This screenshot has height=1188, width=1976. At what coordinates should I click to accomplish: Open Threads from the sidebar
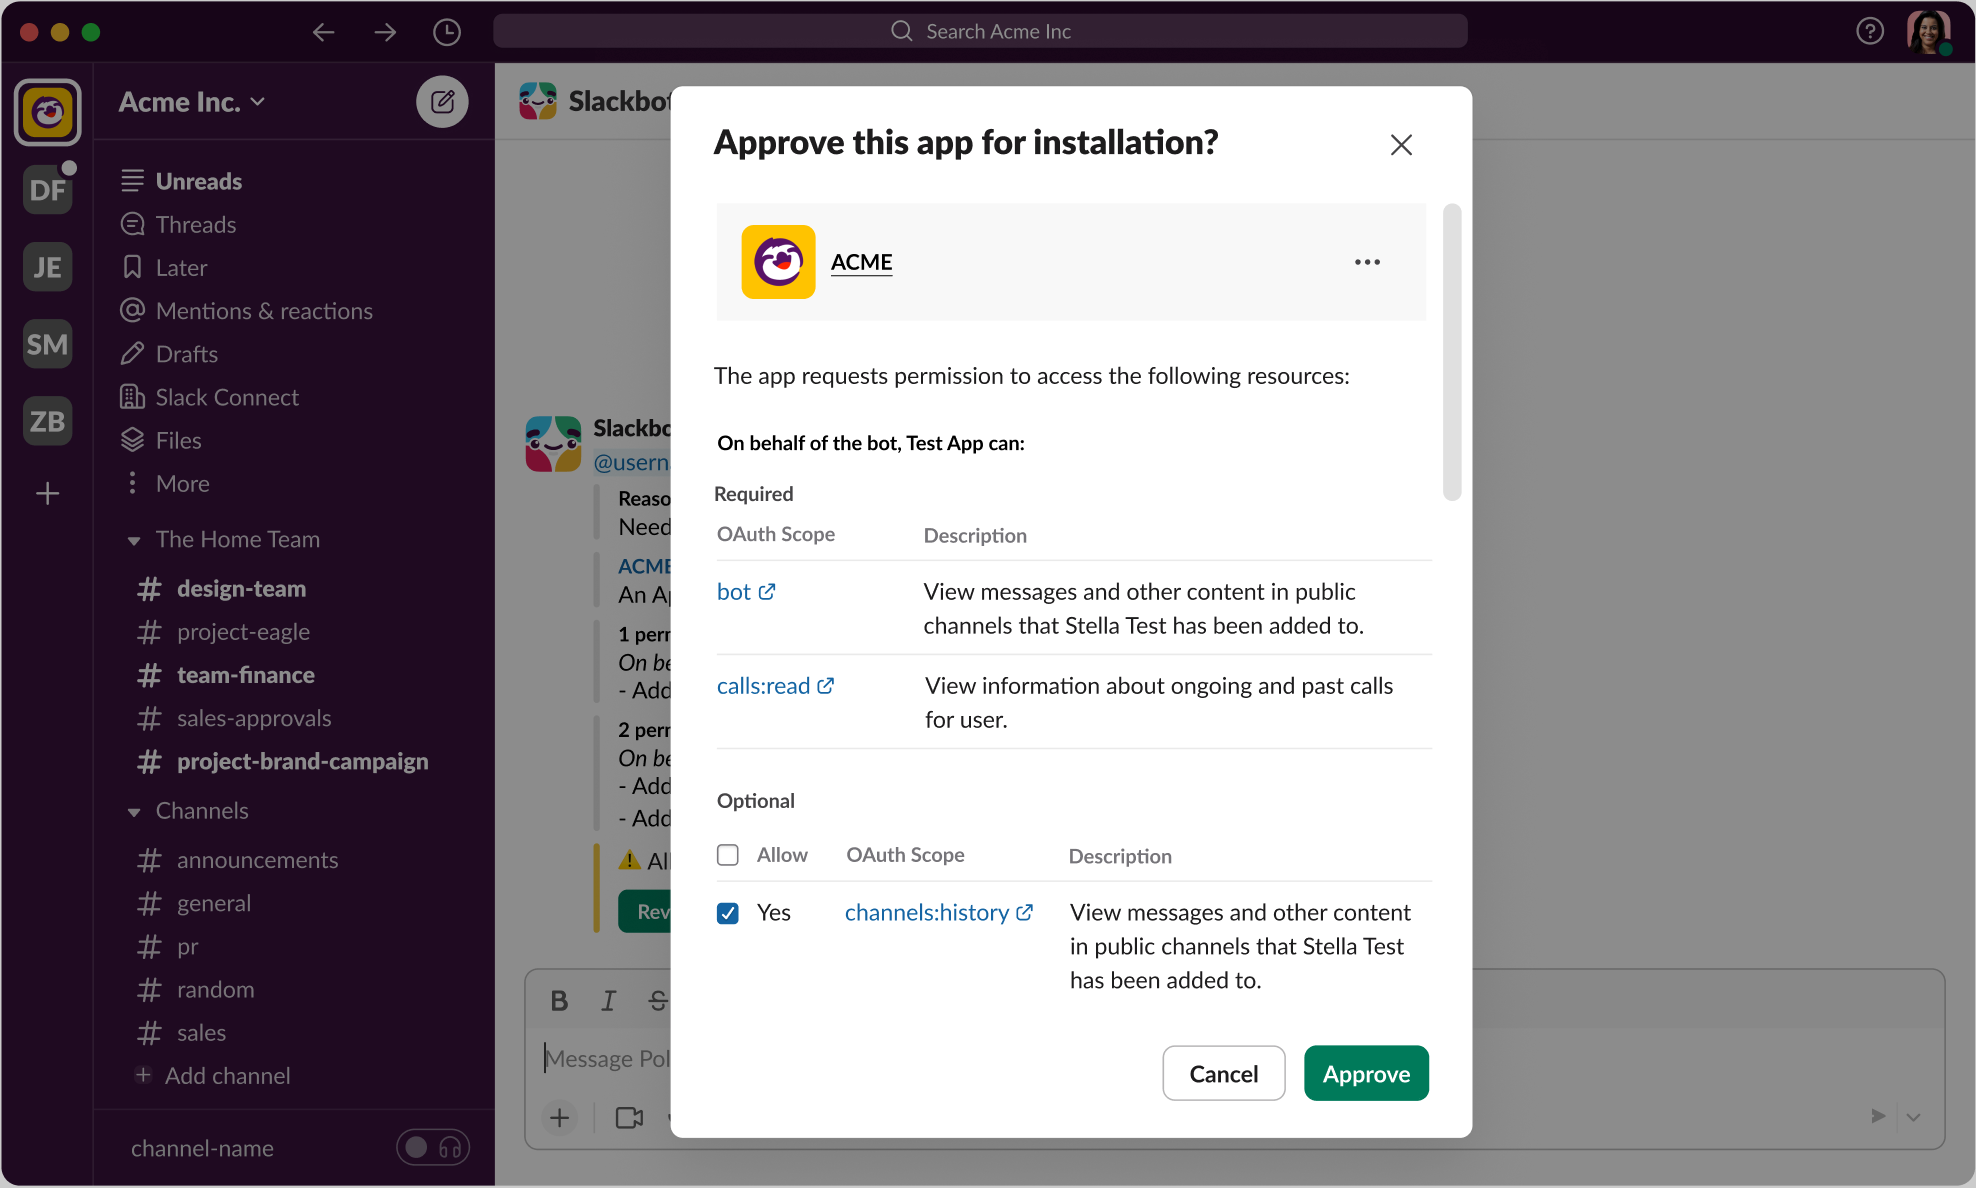click(x=196, y=224)
